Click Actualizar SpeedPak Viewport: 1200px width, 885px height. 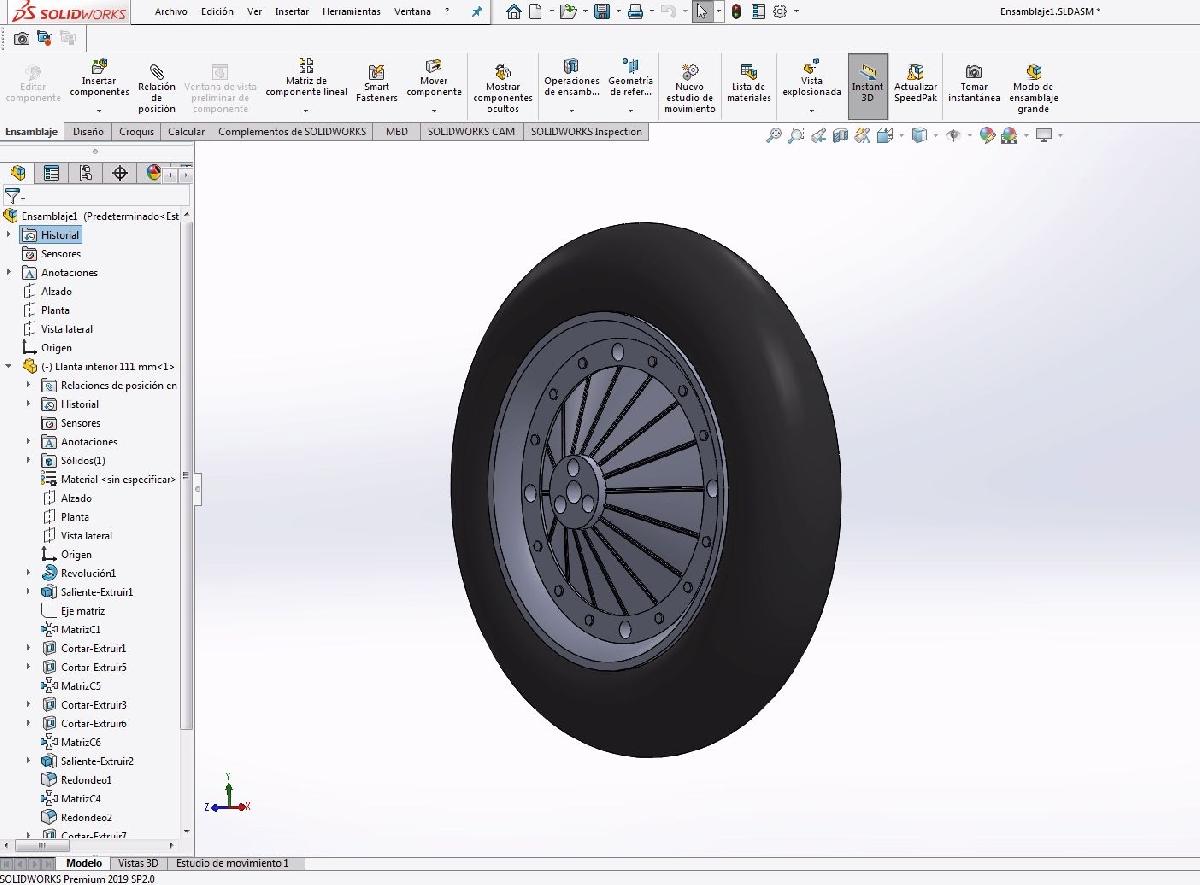click(x=915, y=84)
